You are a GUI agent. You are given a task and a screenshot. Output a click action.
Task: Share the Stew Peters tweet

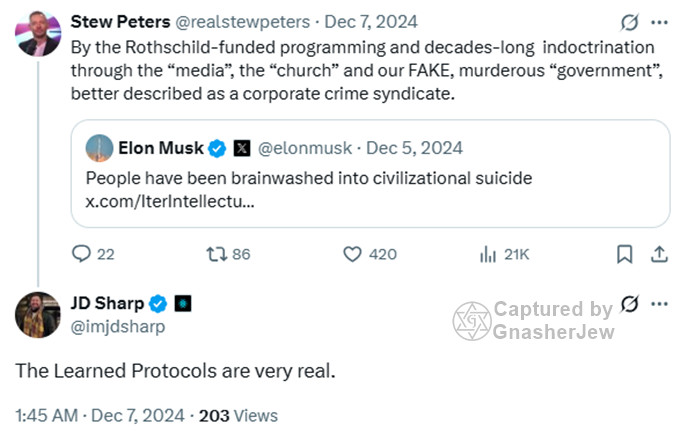point(659,255)
